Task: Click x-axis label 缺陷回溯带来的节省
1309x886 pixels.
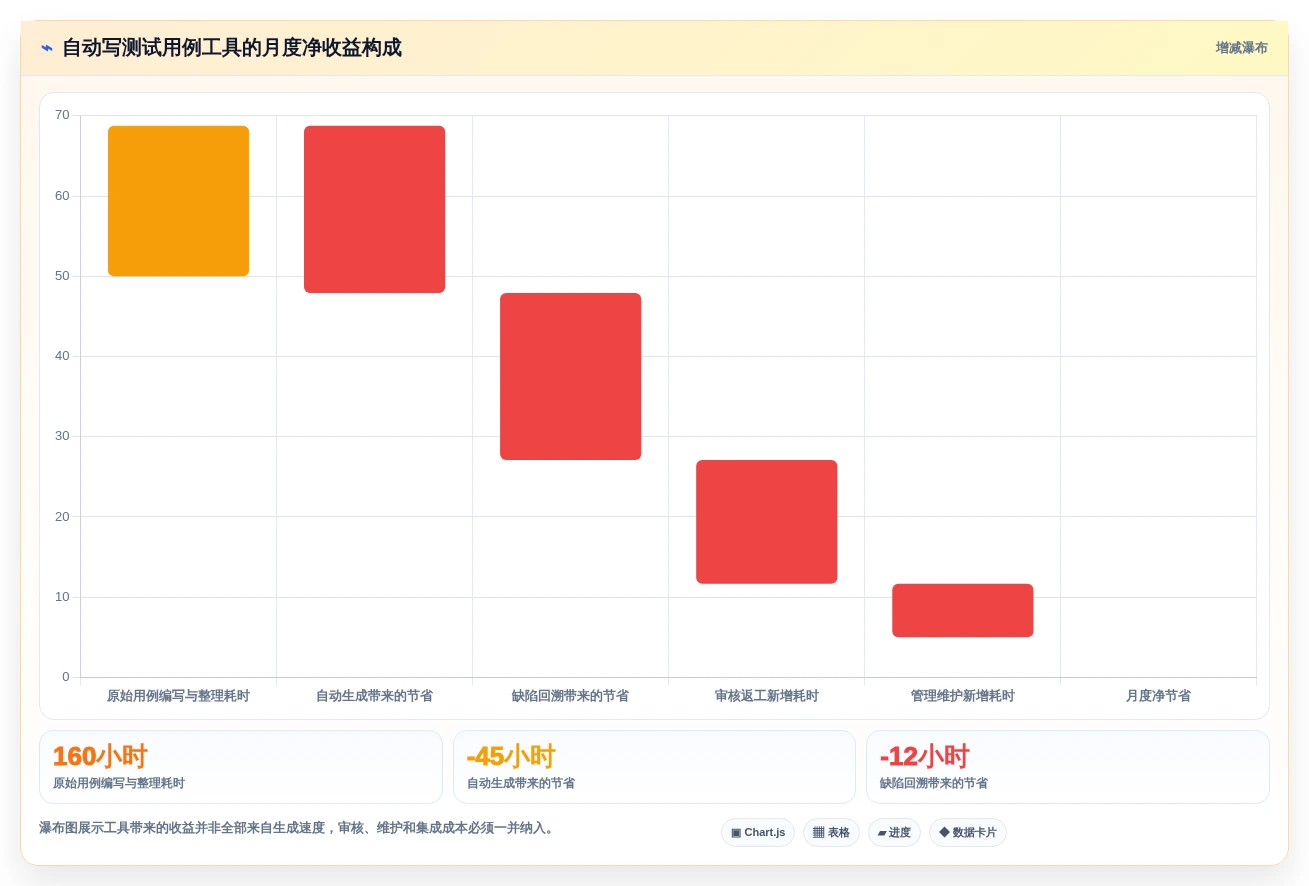Action: [x=570, y=696]
